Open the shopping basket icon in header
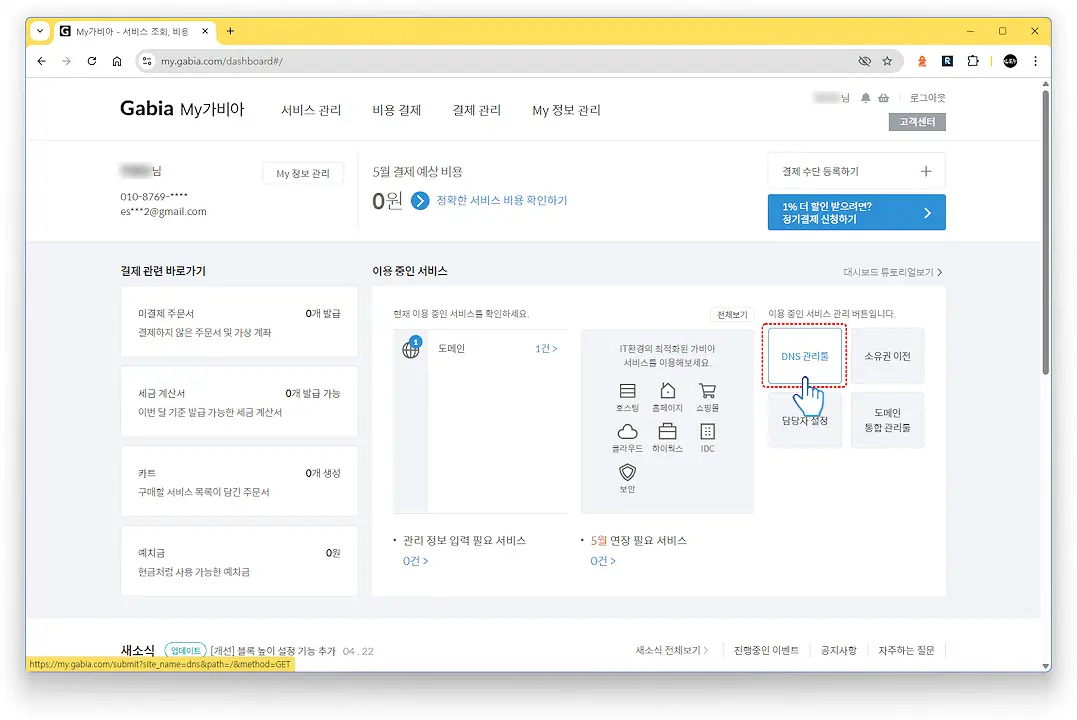The image size is (1077, 720). click(x=883, y=98)
